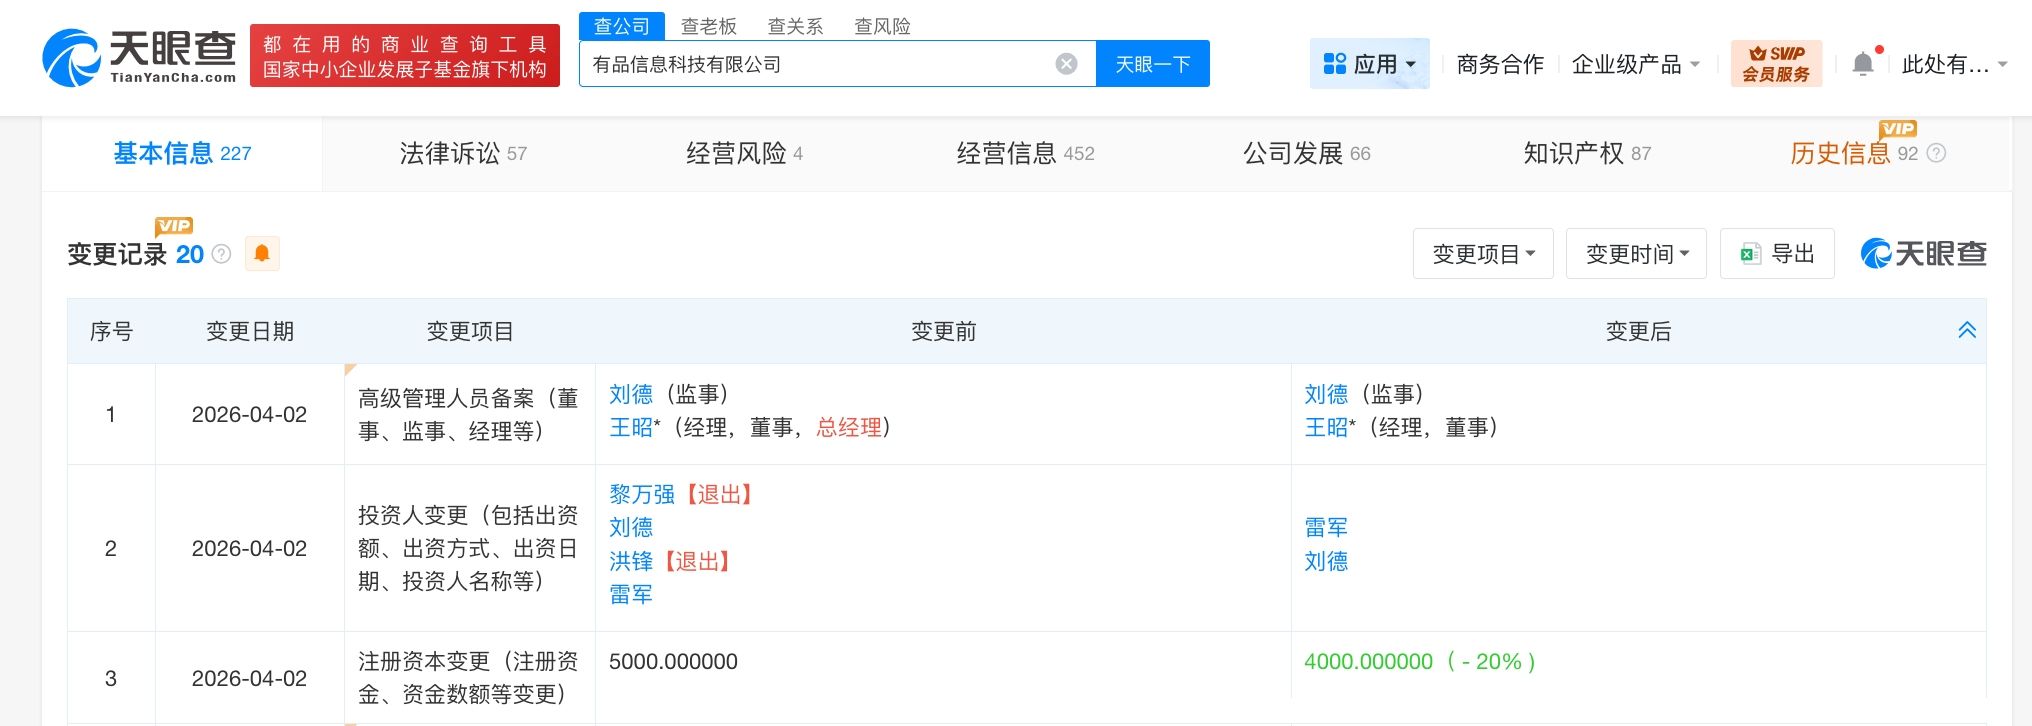Click the 天眼一下 search button
Screen dimensions: 2032x726
(1153, 64)
